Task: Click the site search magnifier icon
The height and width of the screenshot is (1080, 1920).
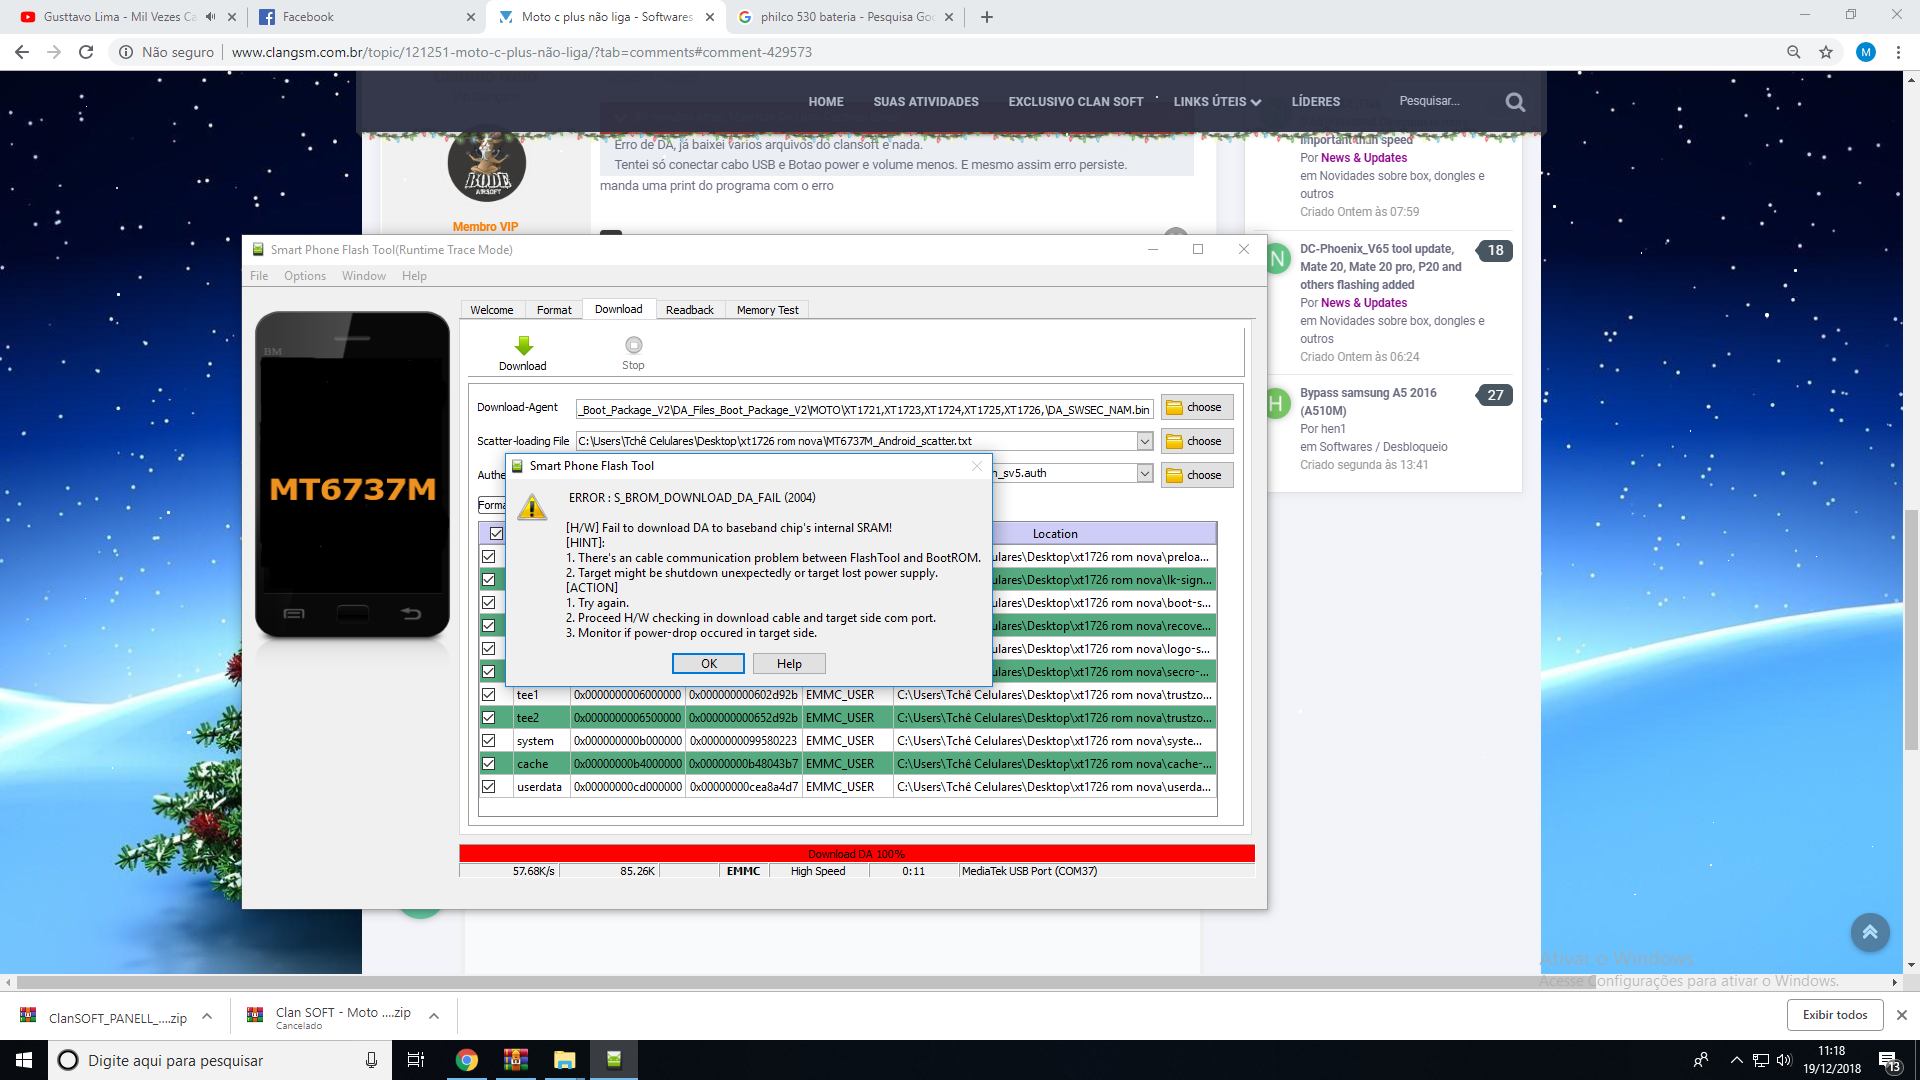Action: pyautogui.click(x=1515, y=102)
